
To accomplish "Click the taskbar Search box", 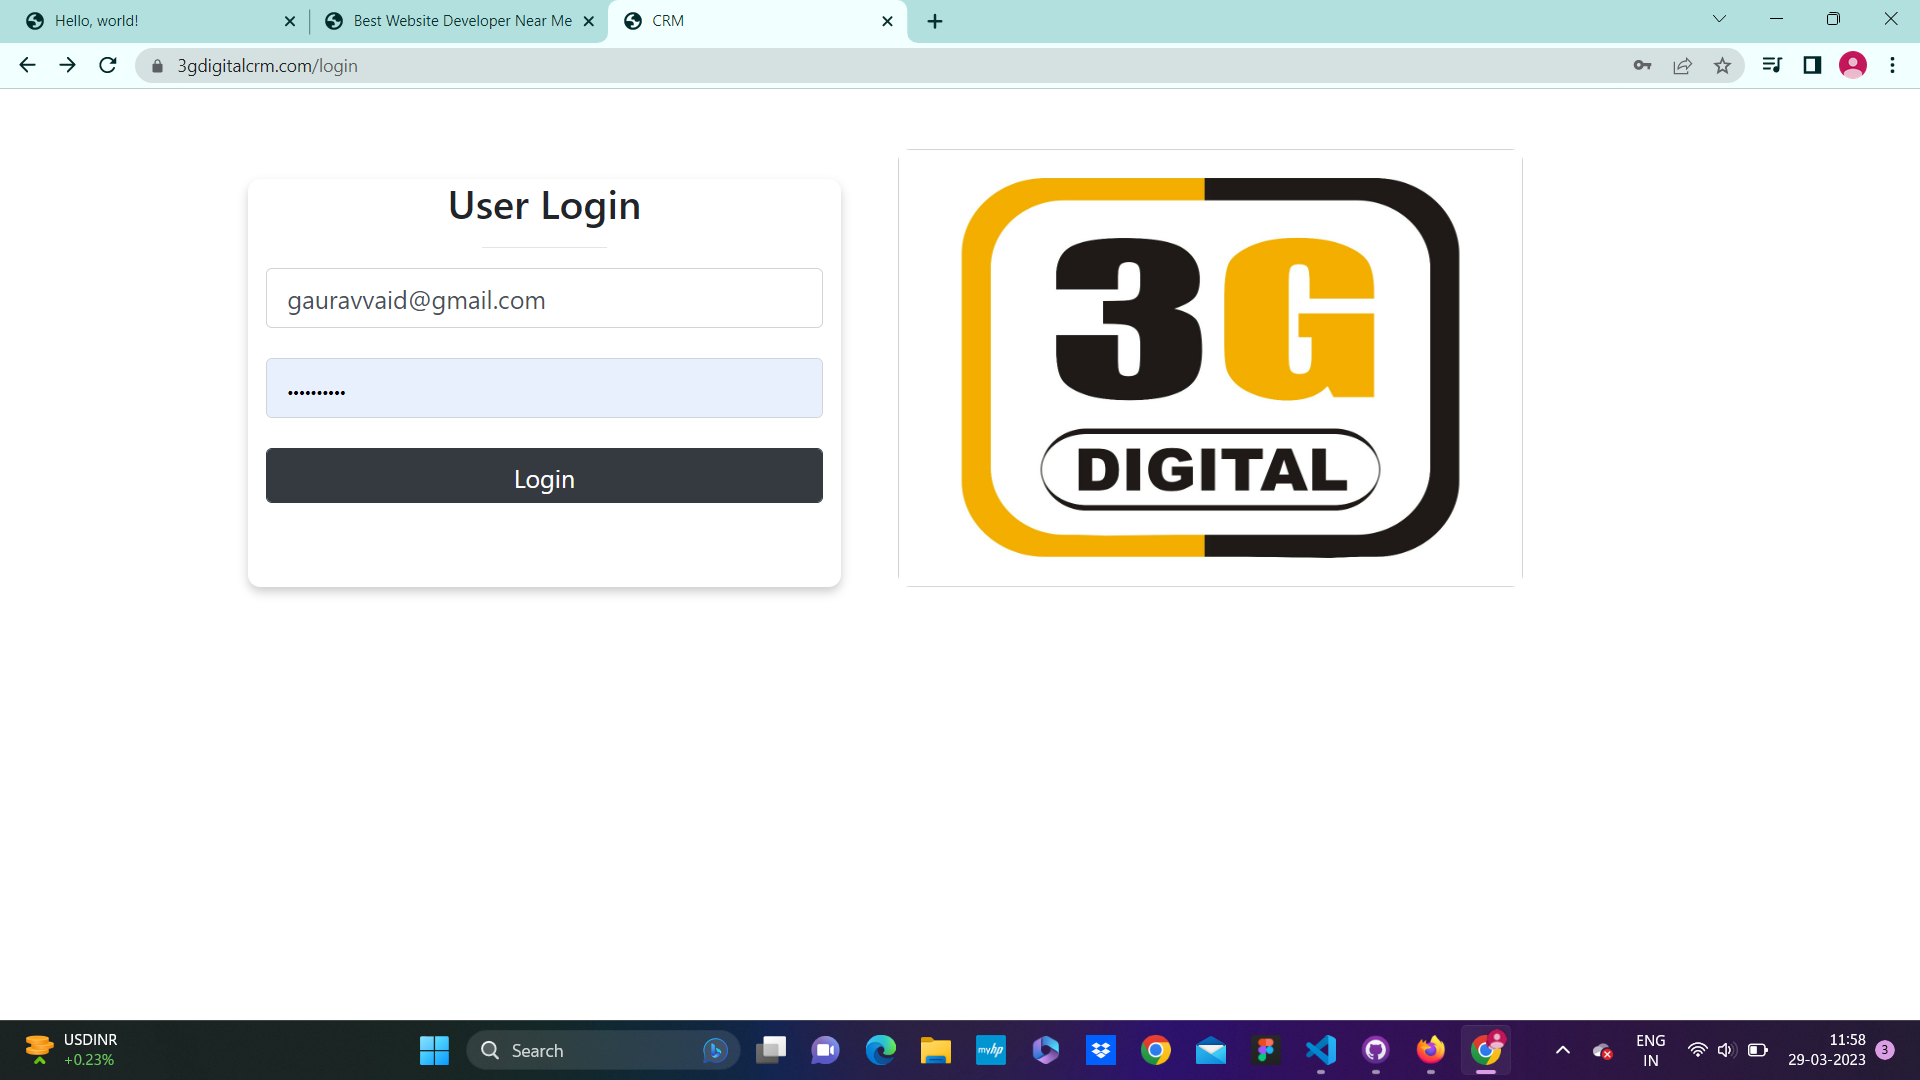I will (603, 1050).
